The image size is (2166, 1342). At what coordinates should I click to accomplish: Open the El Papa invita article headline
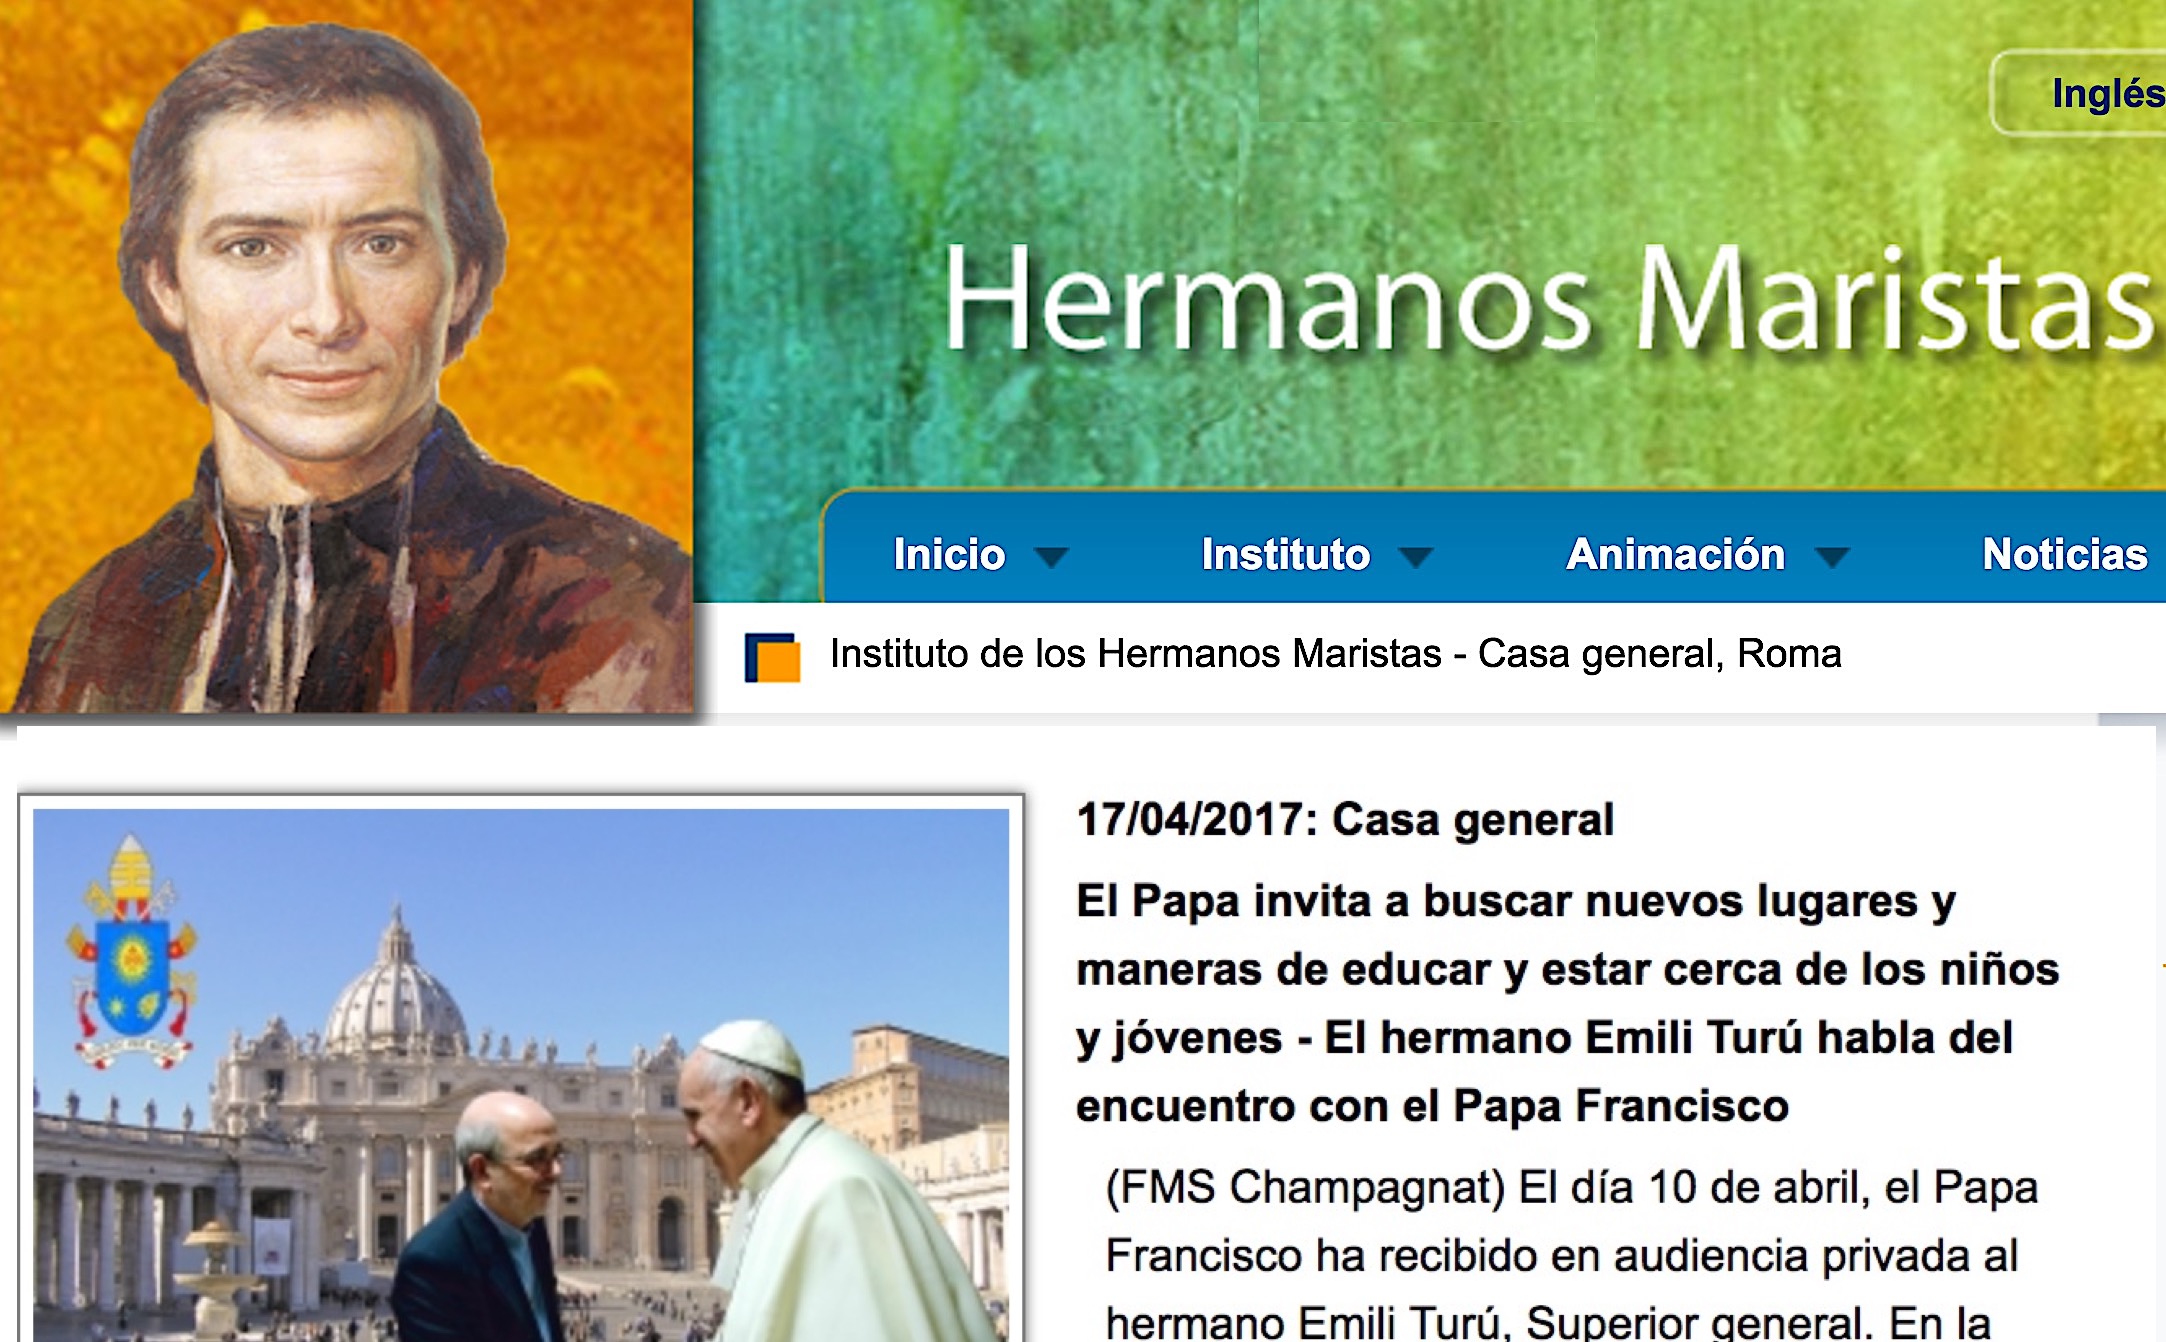[x=1567, y=1003]
